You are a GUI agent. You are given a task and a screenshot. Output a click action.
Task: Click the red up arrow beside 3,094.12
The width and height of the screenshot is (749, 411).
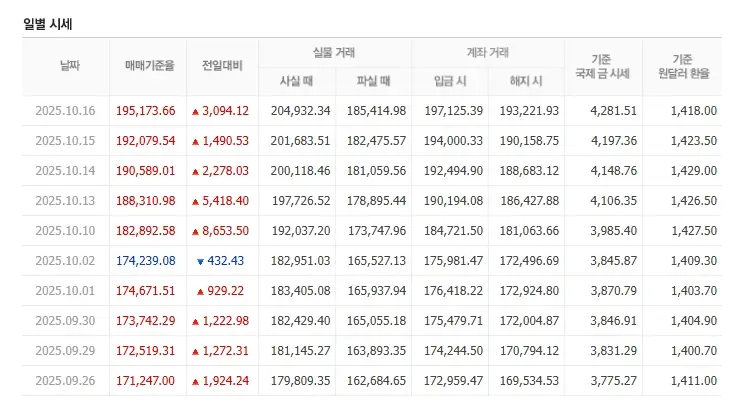[195, 111]
